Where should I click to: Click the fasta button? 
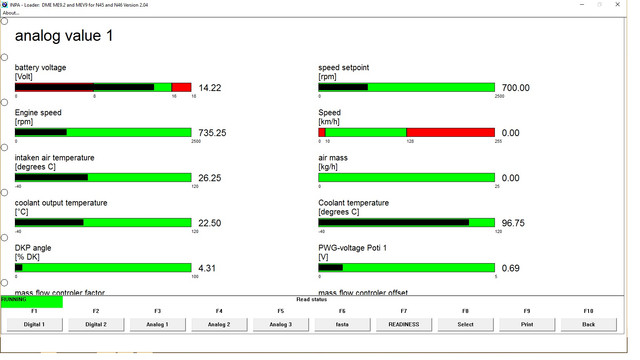pos(342,324)
